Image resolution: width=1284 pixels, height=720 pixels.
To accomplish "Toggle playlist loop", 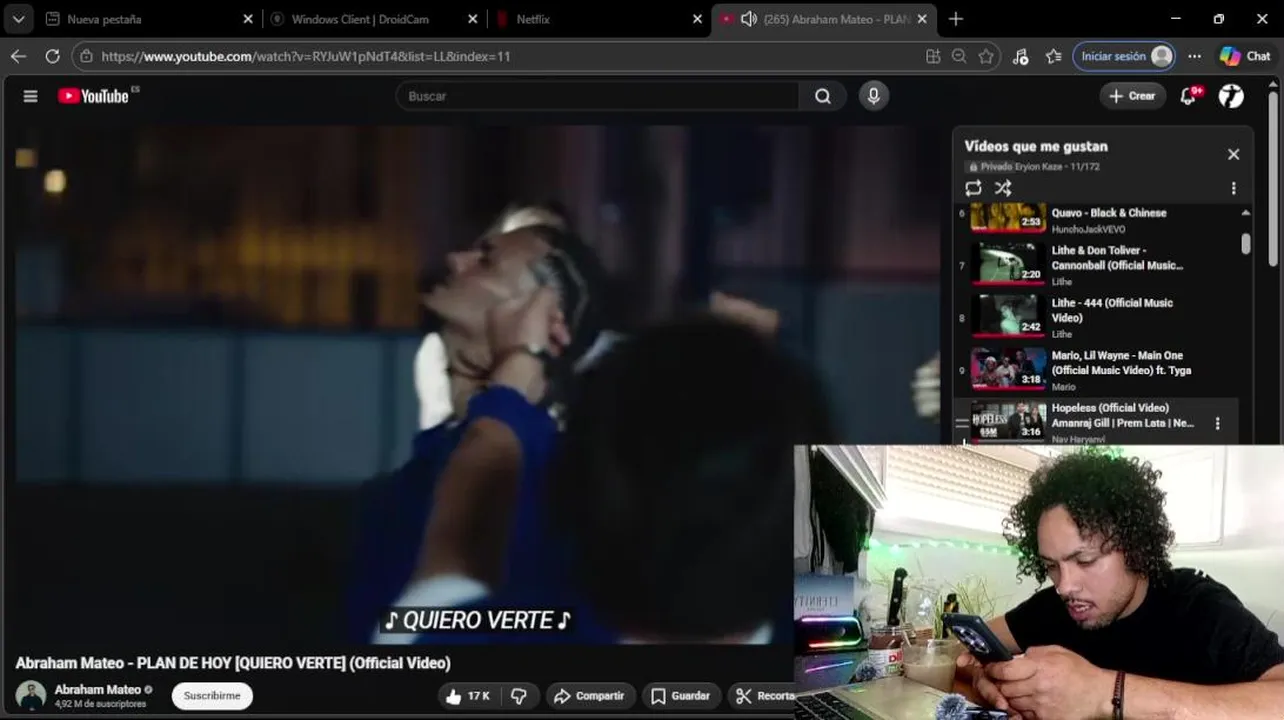I will pos(973,188).
